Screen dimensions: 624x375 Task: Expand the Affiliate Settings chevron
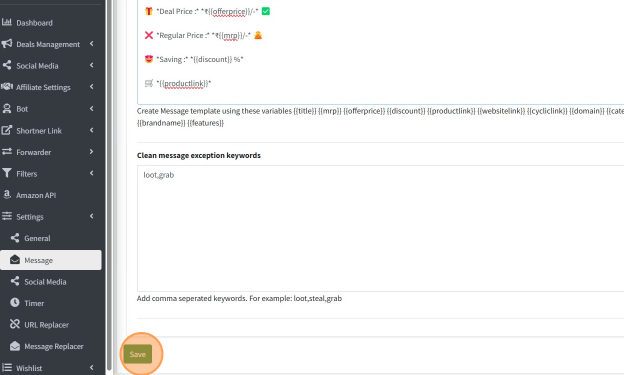coord(92,86)
